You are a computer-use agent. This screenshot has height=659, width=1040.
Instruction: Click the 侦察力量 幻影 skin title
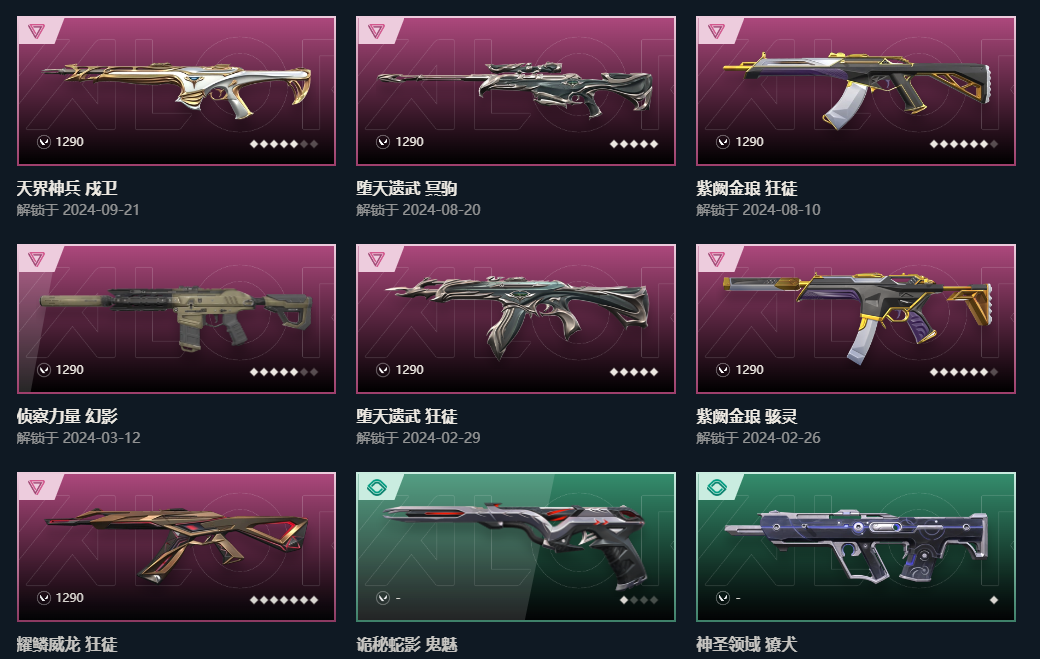click(67, 416)
